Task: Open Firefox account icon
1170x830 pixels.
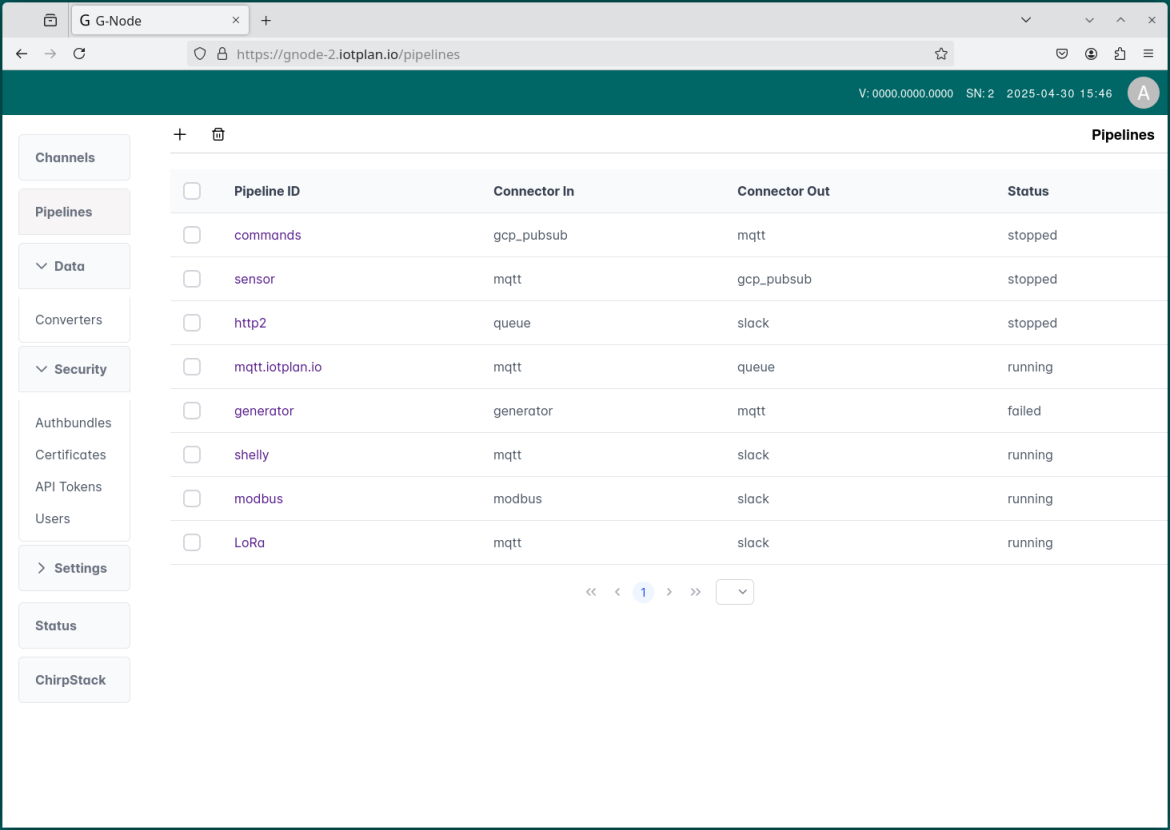Action: tap(1091, 54)
